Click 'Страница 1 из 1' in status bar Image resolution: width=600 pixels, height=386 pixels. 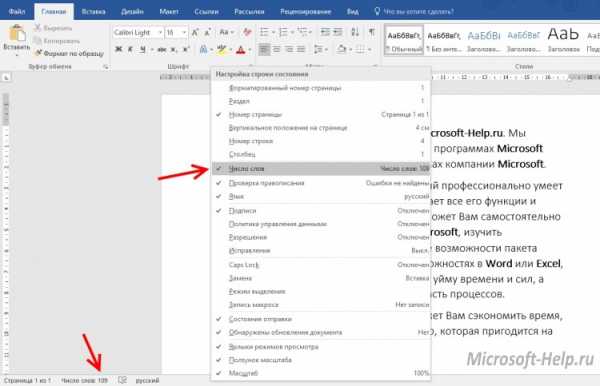point(27,380)
